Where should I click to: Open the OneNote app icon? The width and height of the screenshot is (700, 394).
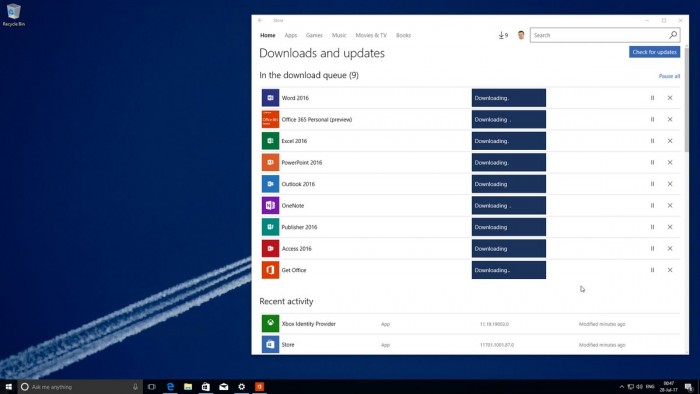tap(270, 205)
